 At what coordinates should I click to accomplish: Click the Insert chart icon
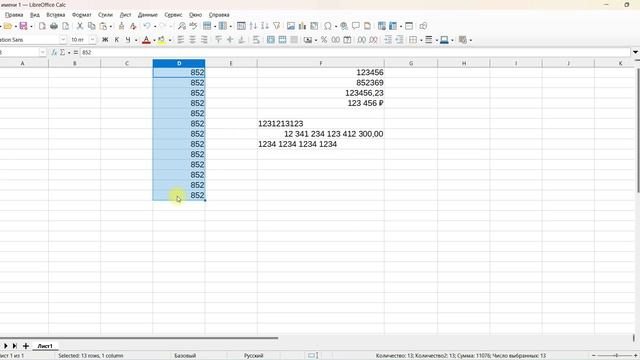tap(302, 26)
